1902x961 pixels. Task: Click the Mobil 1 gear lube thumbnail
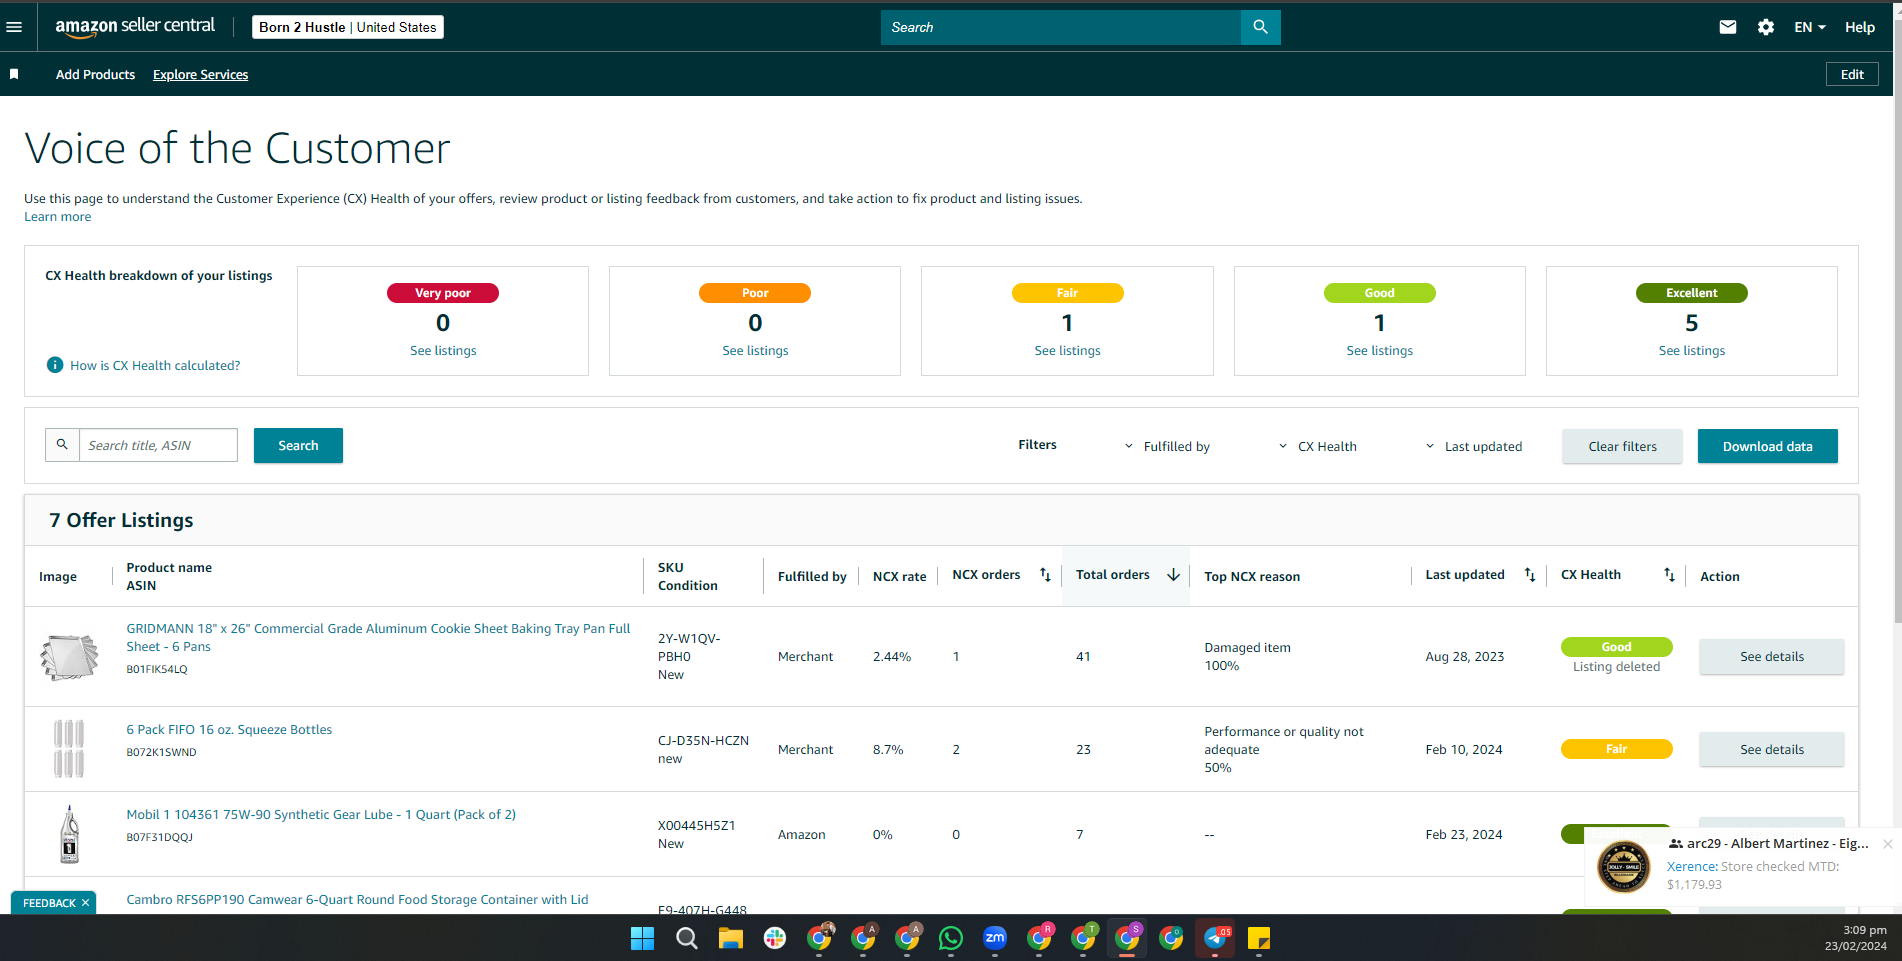69,834
